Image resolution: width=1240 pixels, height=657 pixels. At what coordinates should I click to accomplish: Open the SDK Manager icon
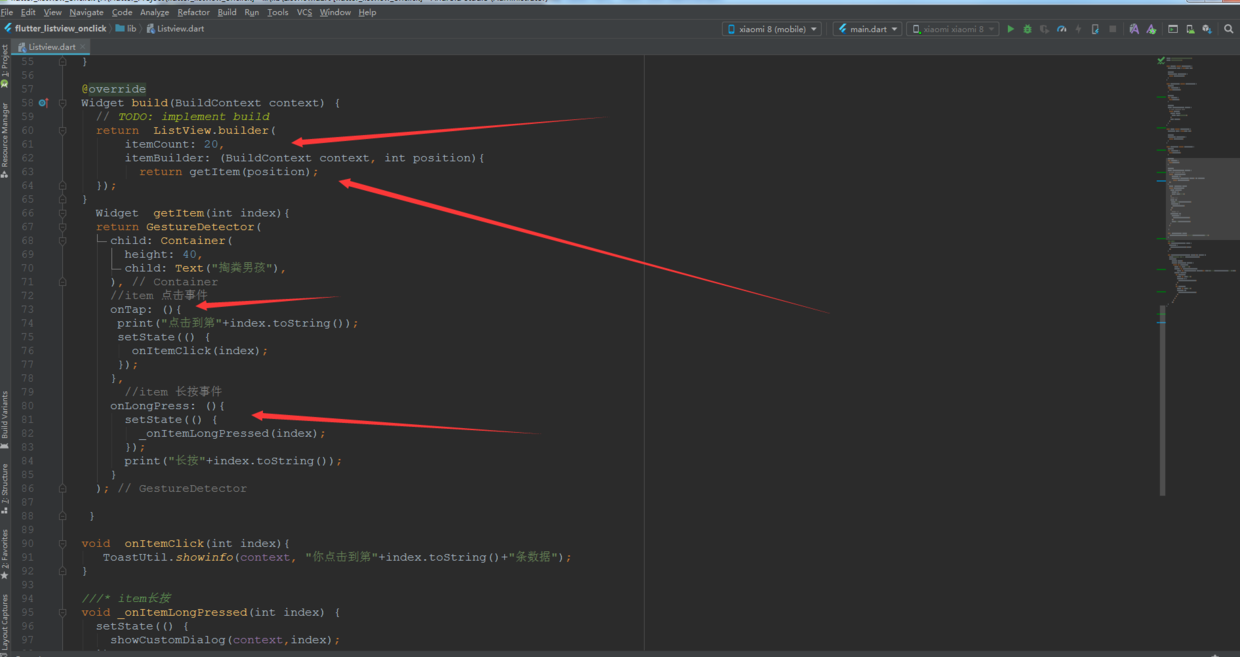tap(1207, 29)
